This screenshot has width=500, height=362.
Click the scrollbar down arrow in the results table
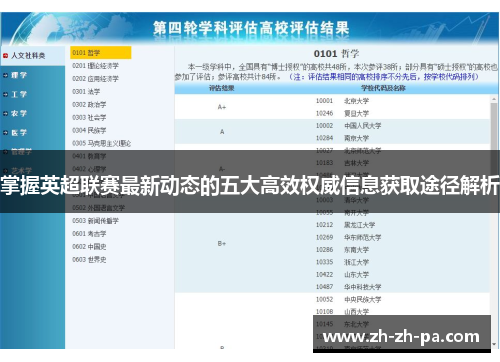coord(494,344)
